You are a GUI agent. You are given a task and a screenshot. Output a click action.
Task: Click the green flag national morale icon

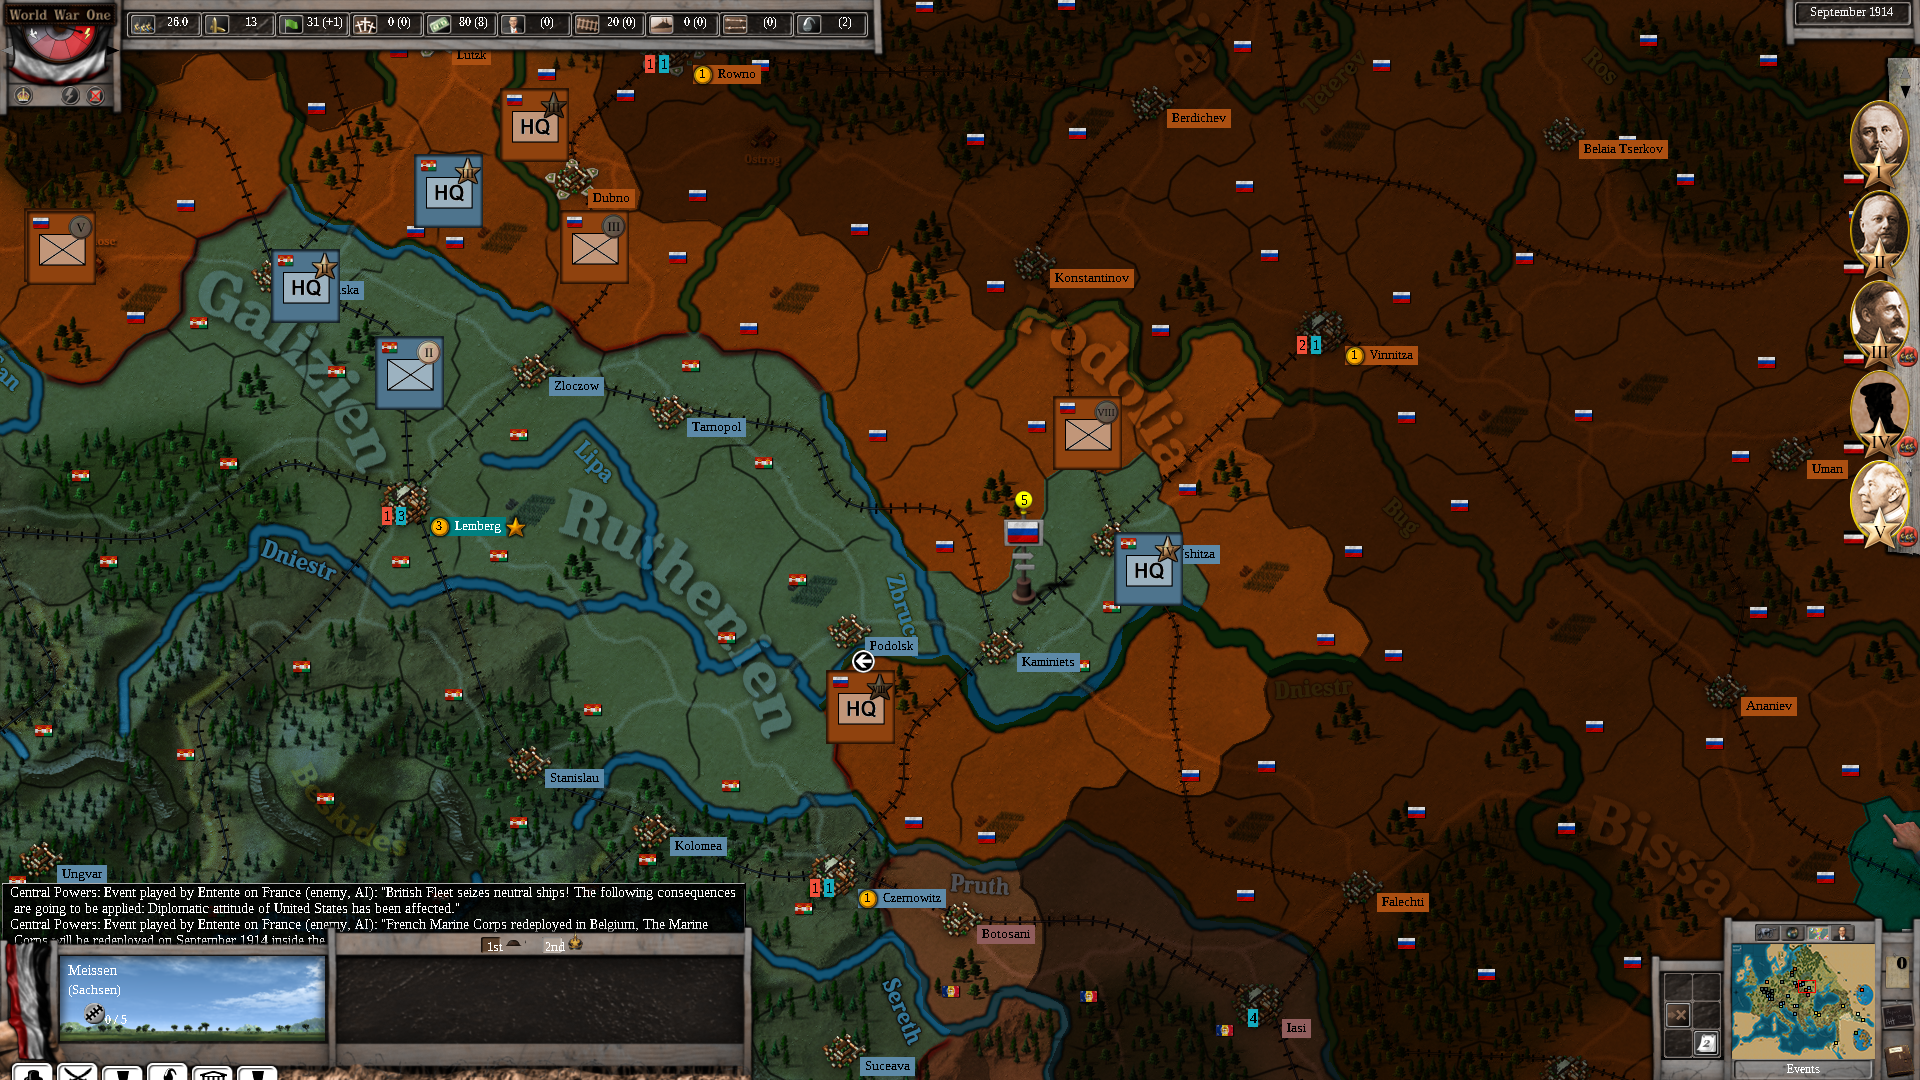tap(291, 24)
